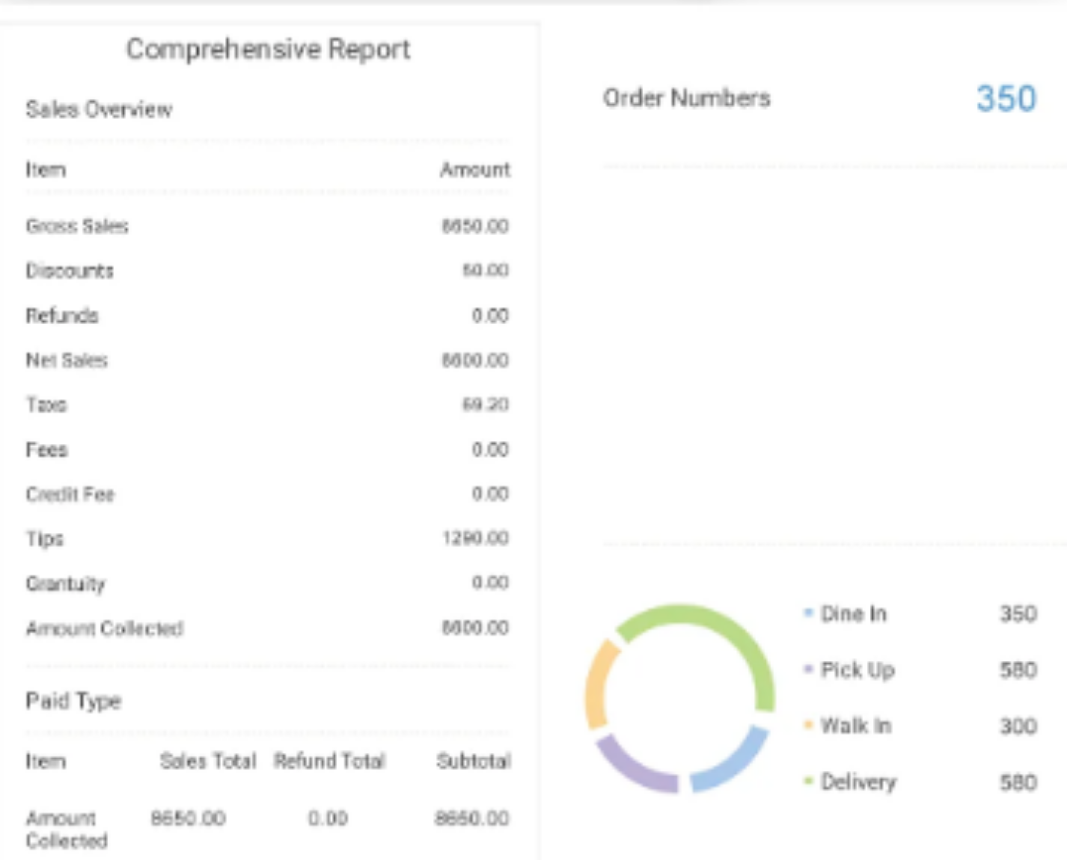Viewport: 1067px width, 860px height.
Task: Click the Pick Up legend label
Action: [857, 670]
